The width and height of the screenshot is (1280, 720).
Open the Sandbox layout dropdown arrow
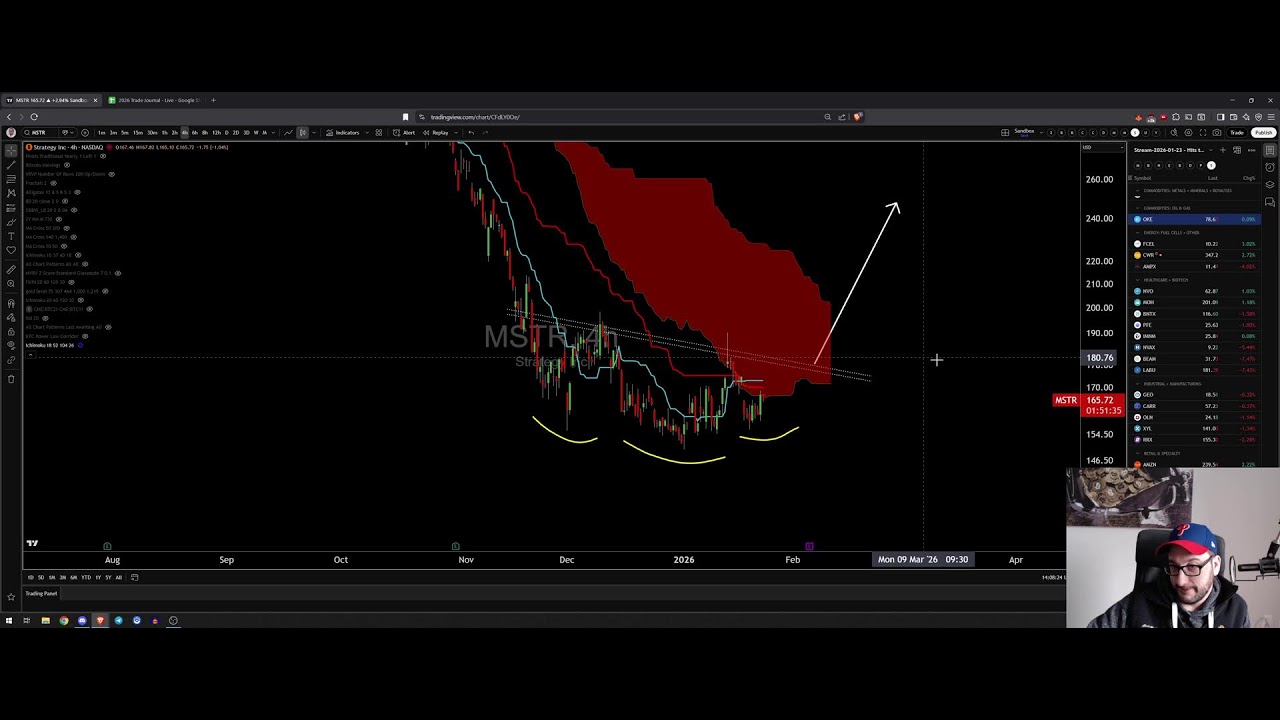click(1041, 132)
